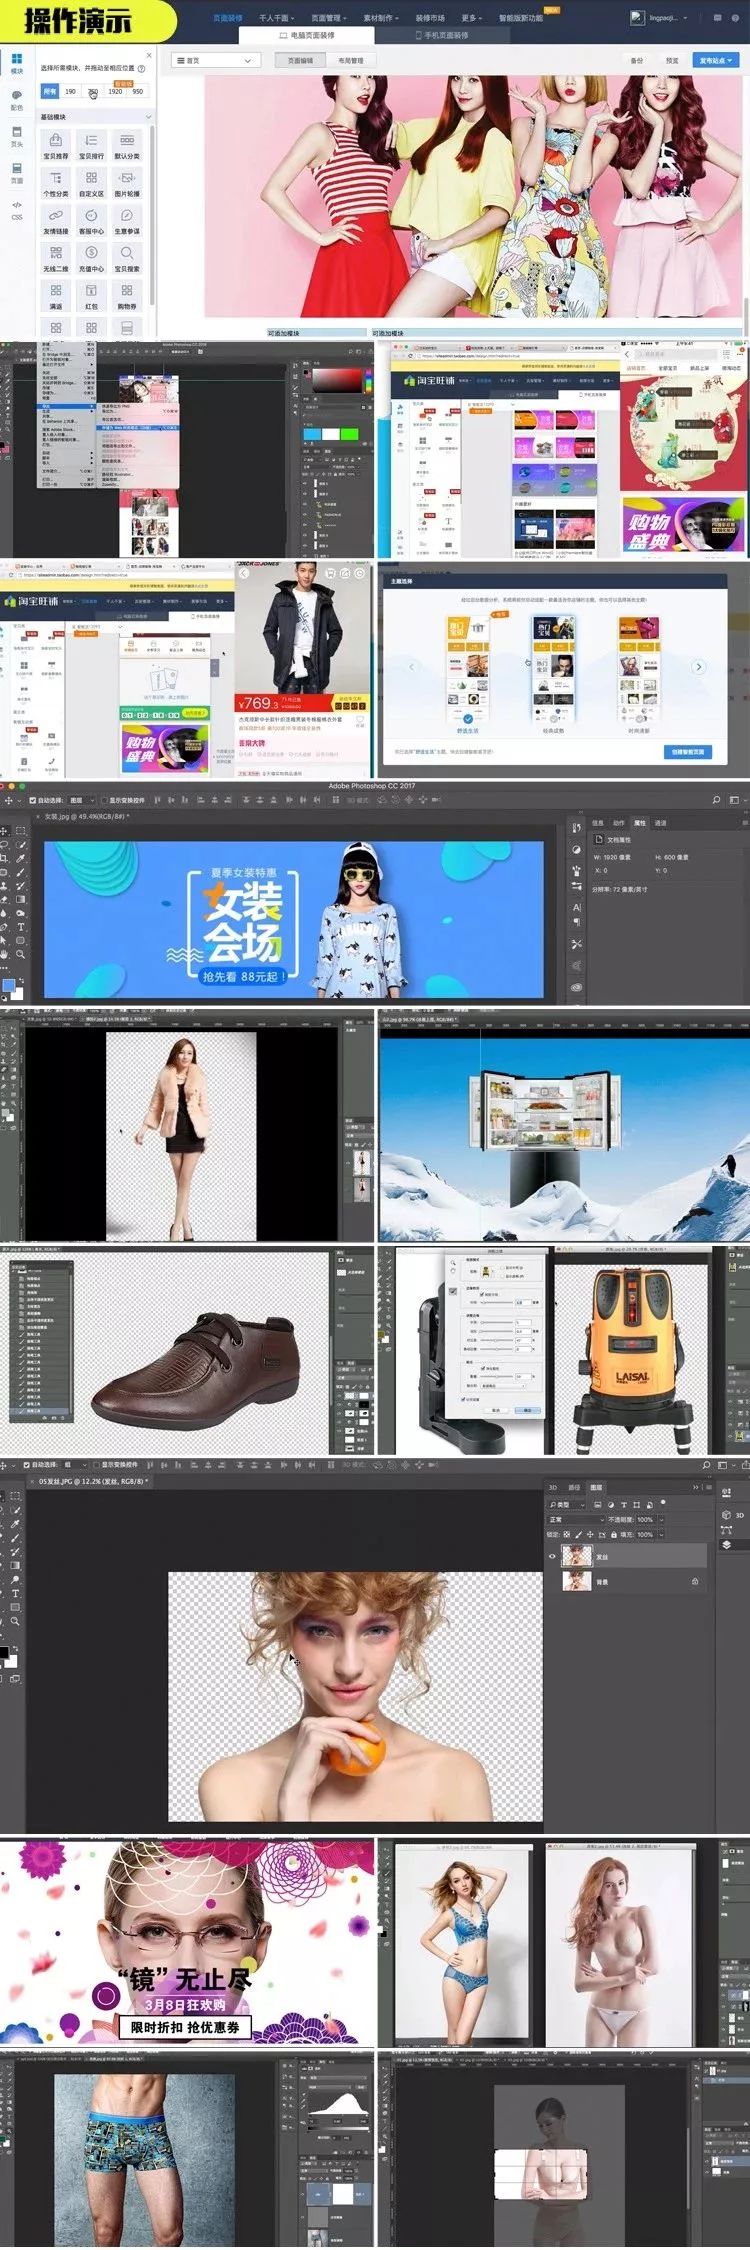Select the Type tool in 女装.jpg window

coord(19,927)
